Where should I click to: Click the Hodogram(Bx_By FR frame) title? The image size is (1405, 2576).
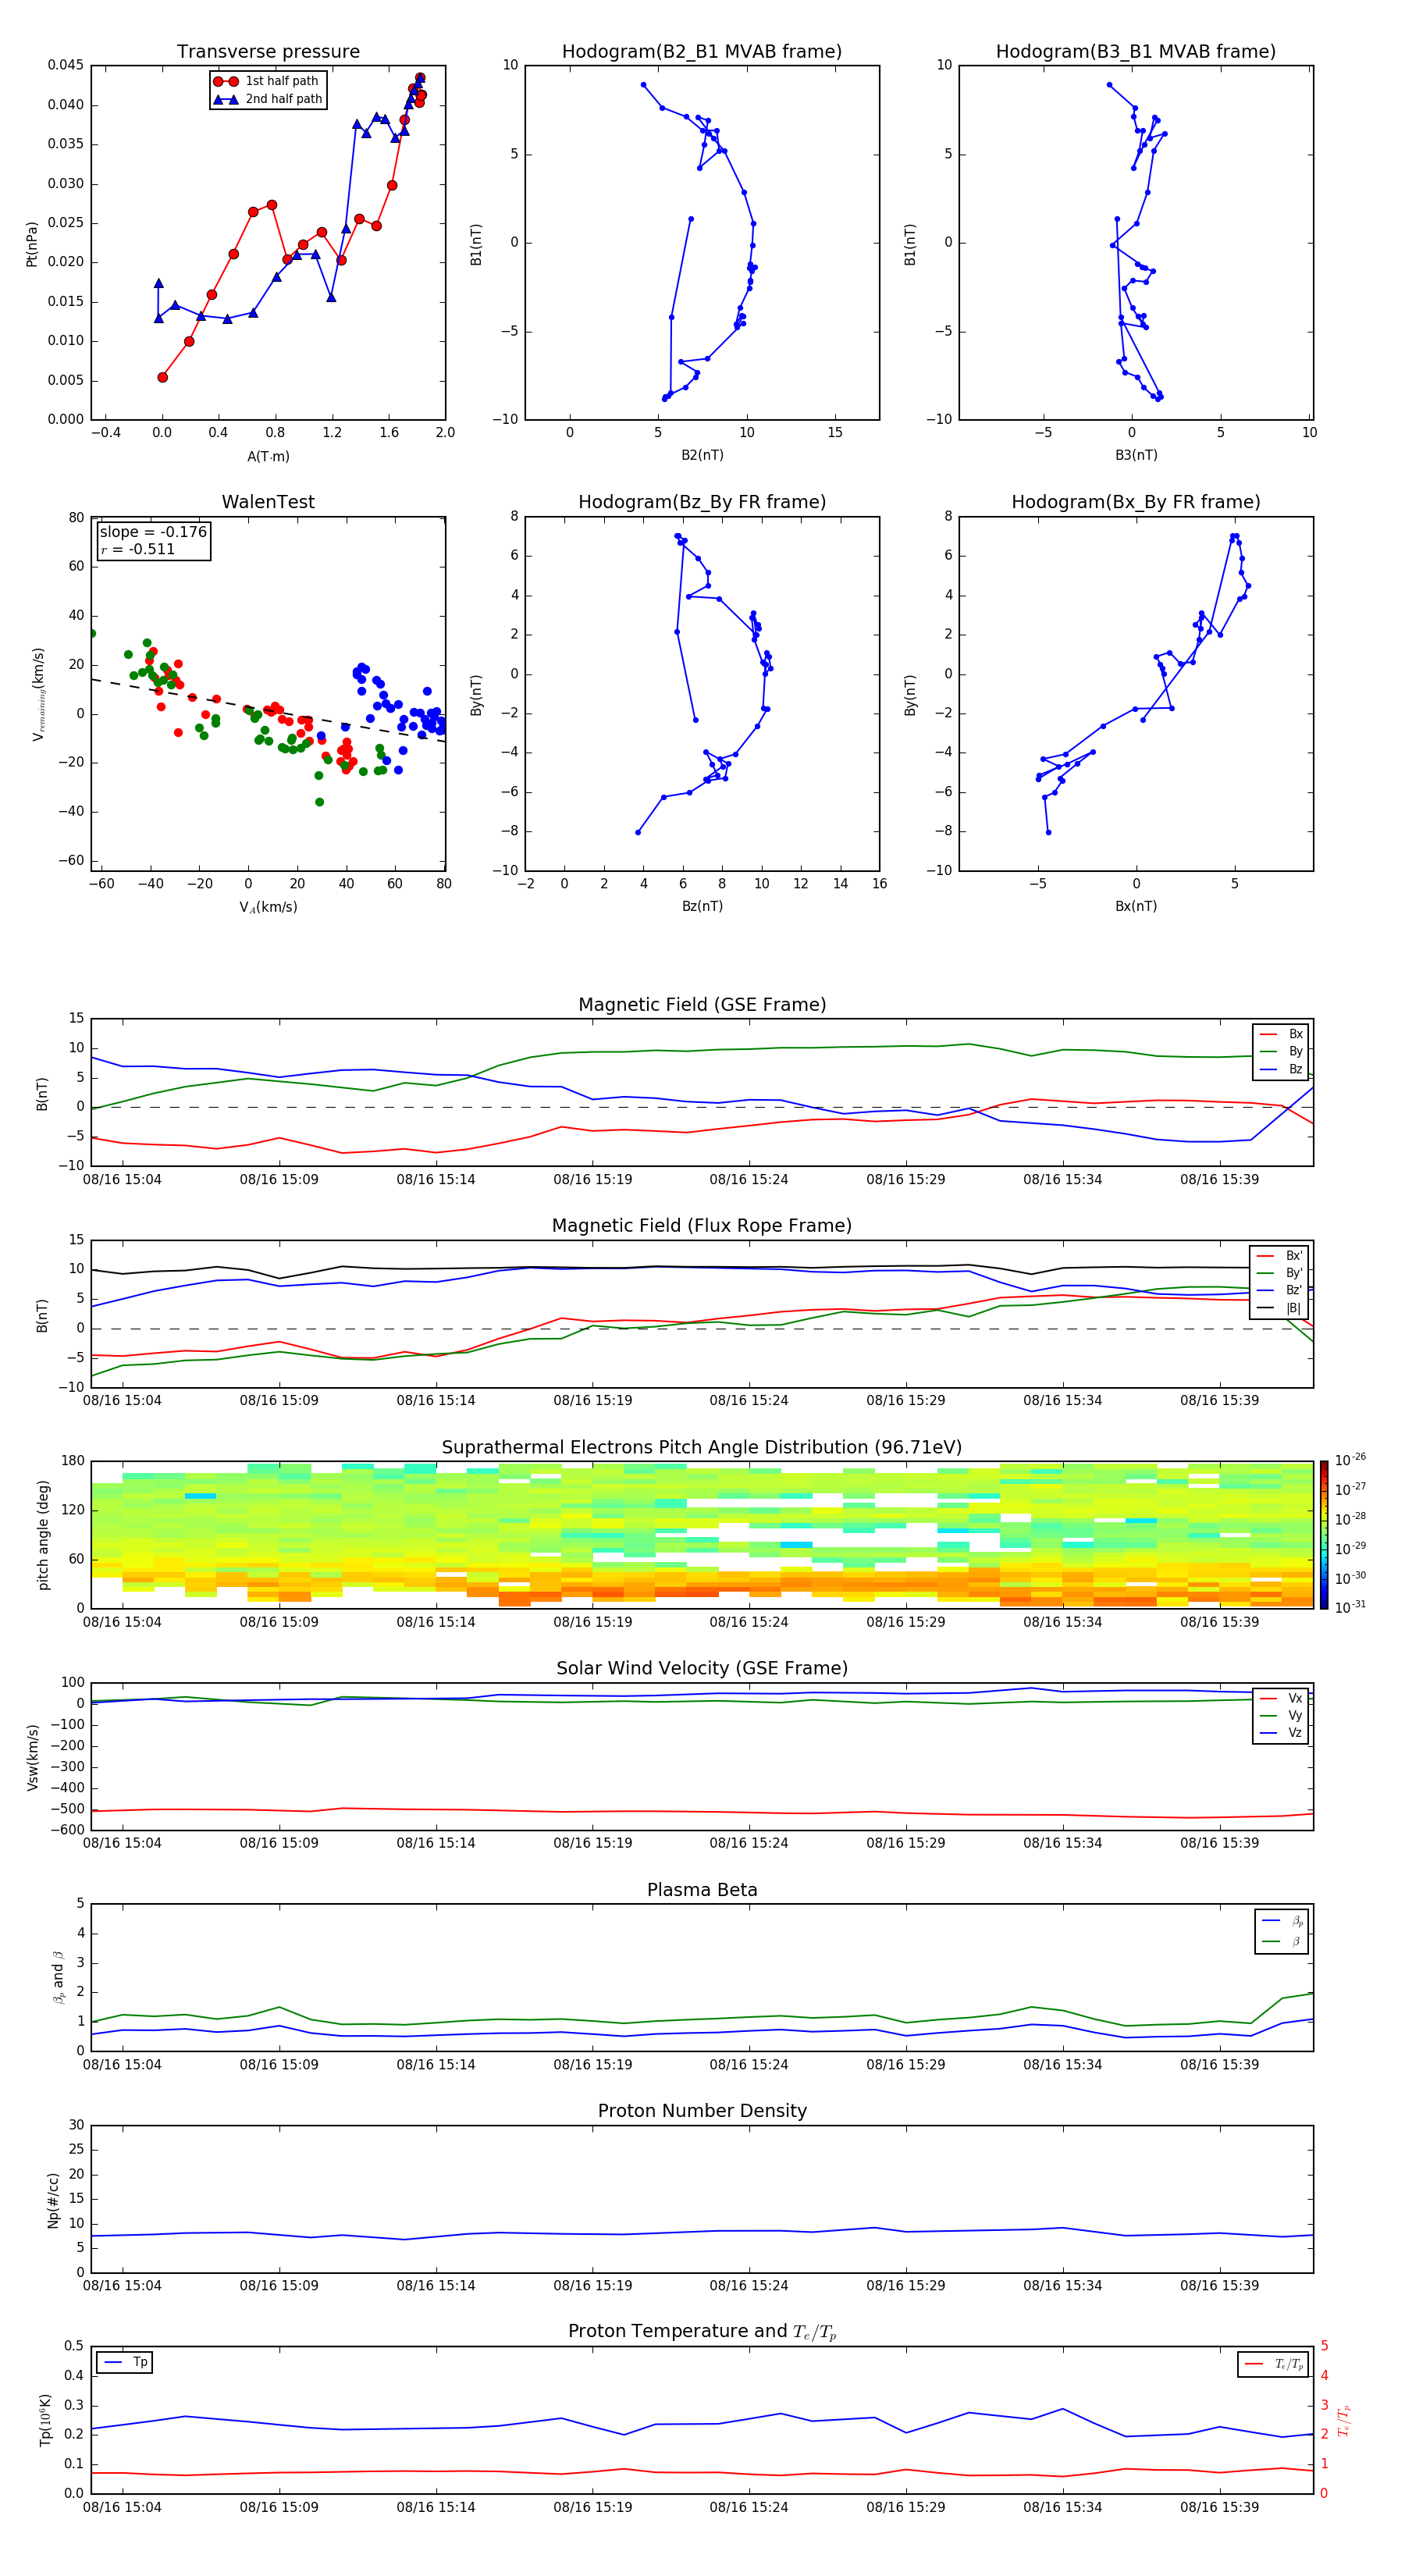click(x=1135, y=502)
